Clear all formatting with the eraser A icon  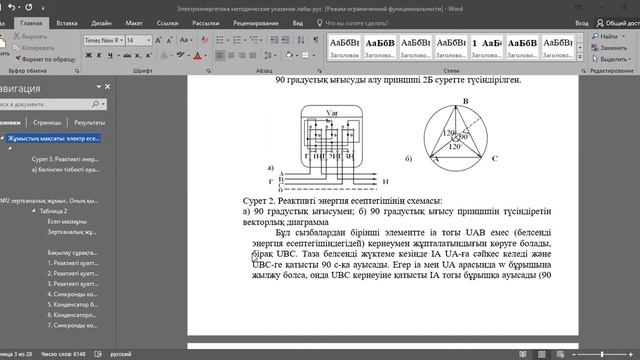204,40
